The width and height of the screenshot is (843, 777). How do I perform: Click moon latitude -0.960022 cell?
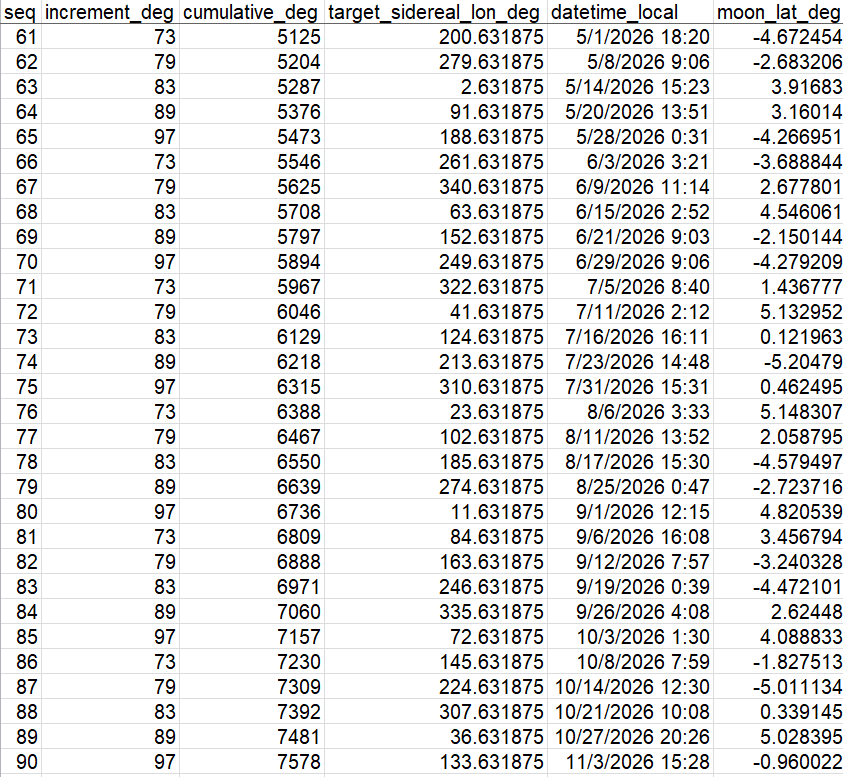point(778,762)
